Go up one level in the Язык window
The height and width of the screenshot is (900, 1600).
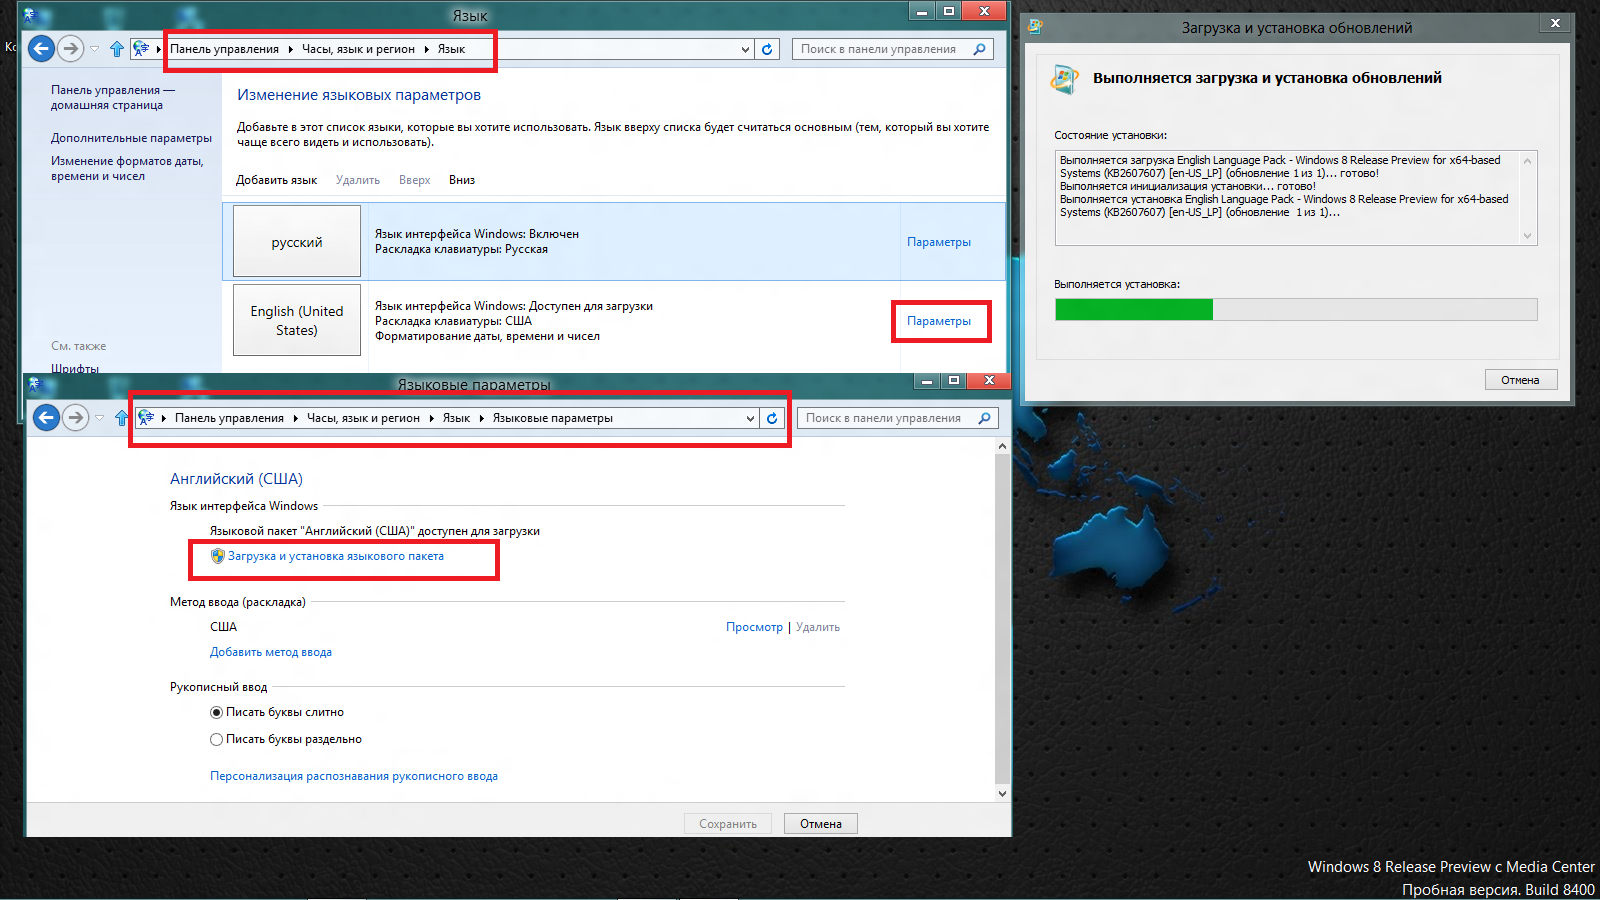click(x=117, y=49)
